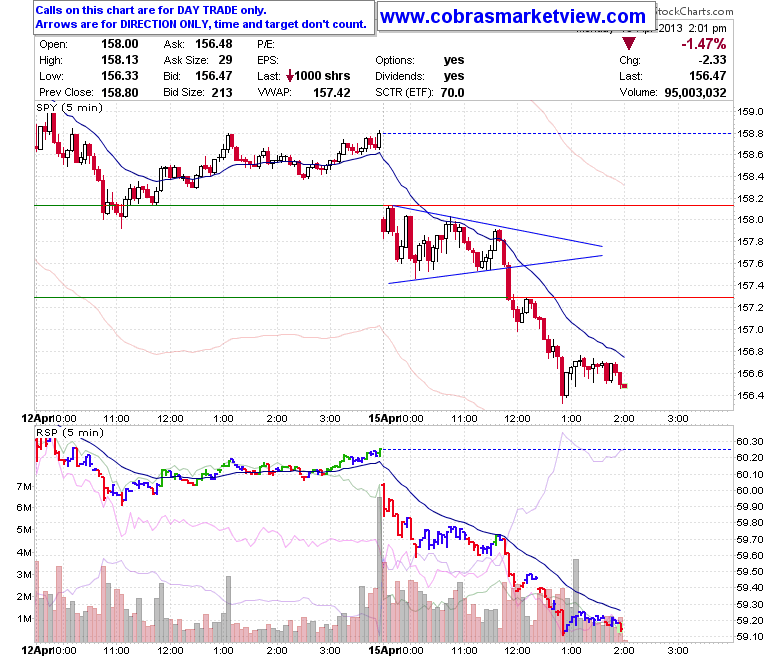Click the 59.10 RSP axis label

tap(750, 637)
